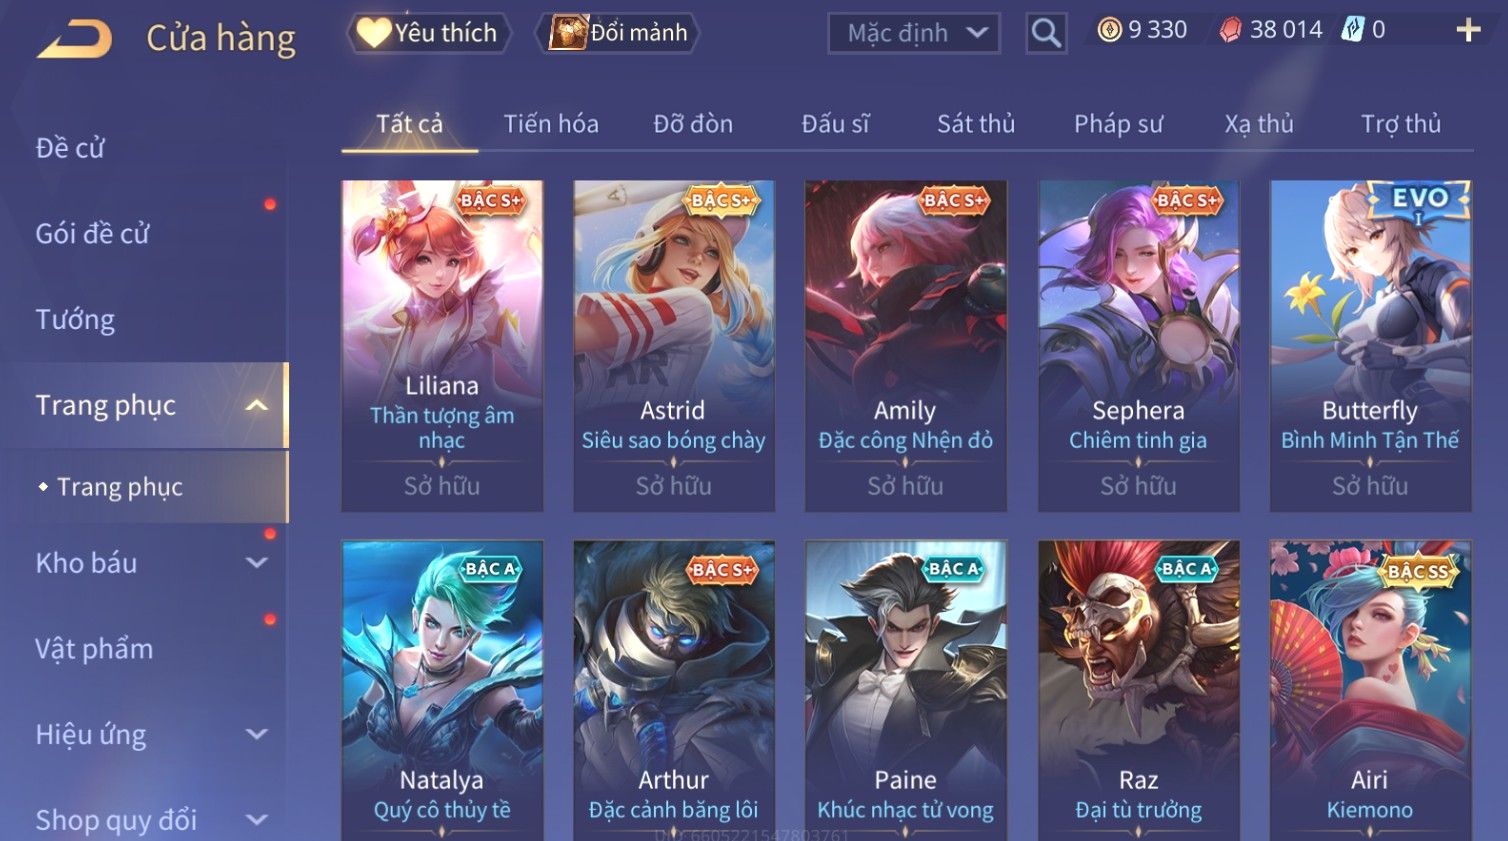Open the search magnifier icon

click(1046, 33)
